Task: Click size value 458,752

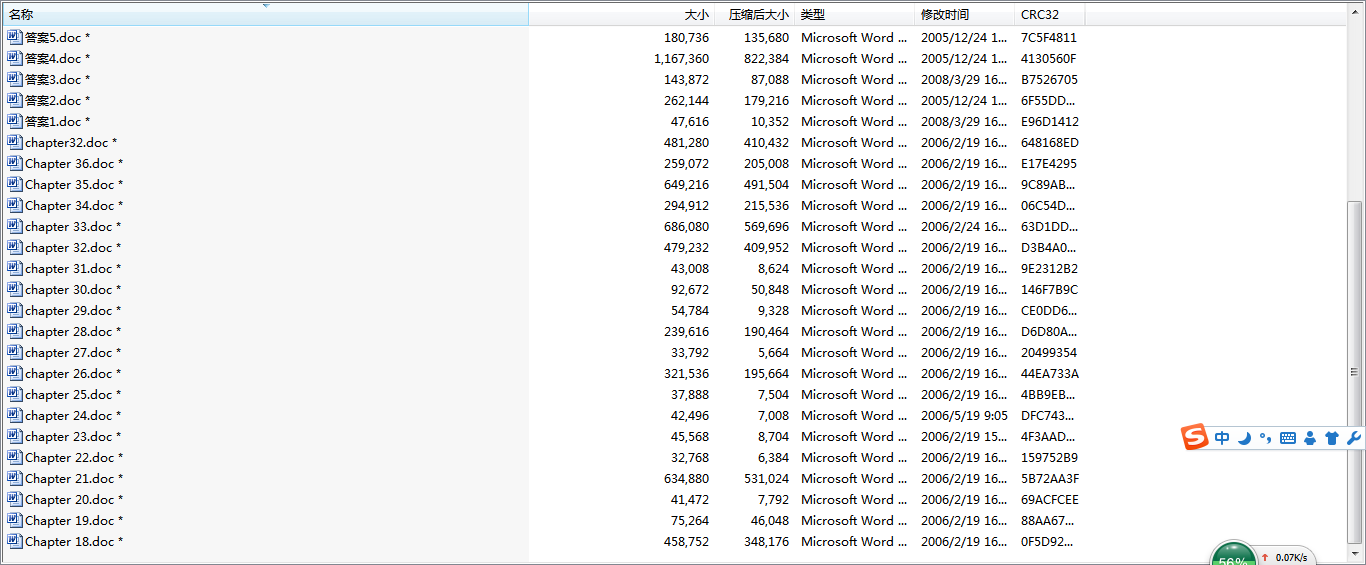Action: pos(686,541)
